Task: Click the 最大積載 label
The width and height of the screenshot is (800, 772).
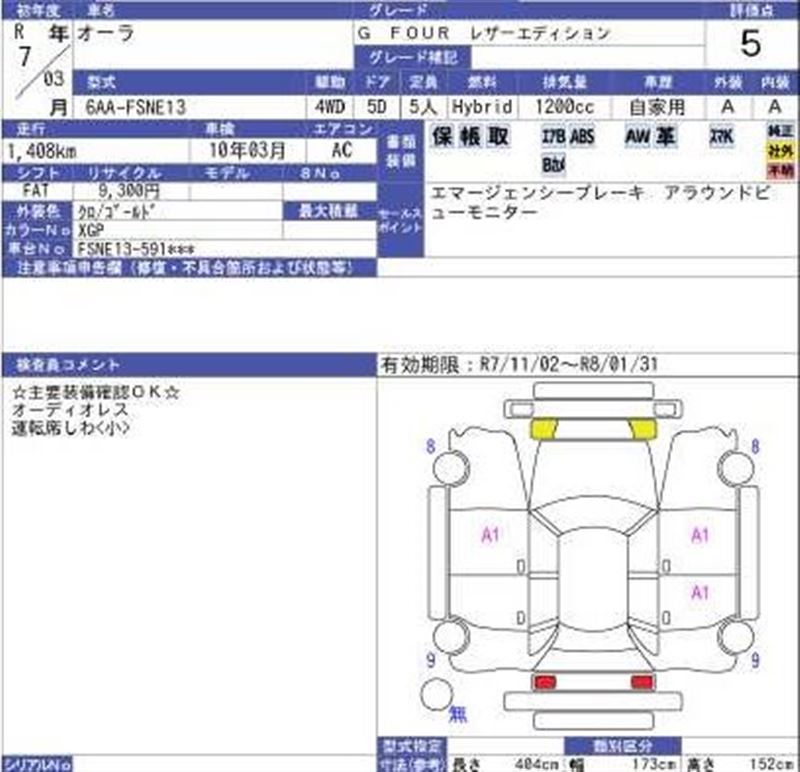Action: [x=328, y=211]
